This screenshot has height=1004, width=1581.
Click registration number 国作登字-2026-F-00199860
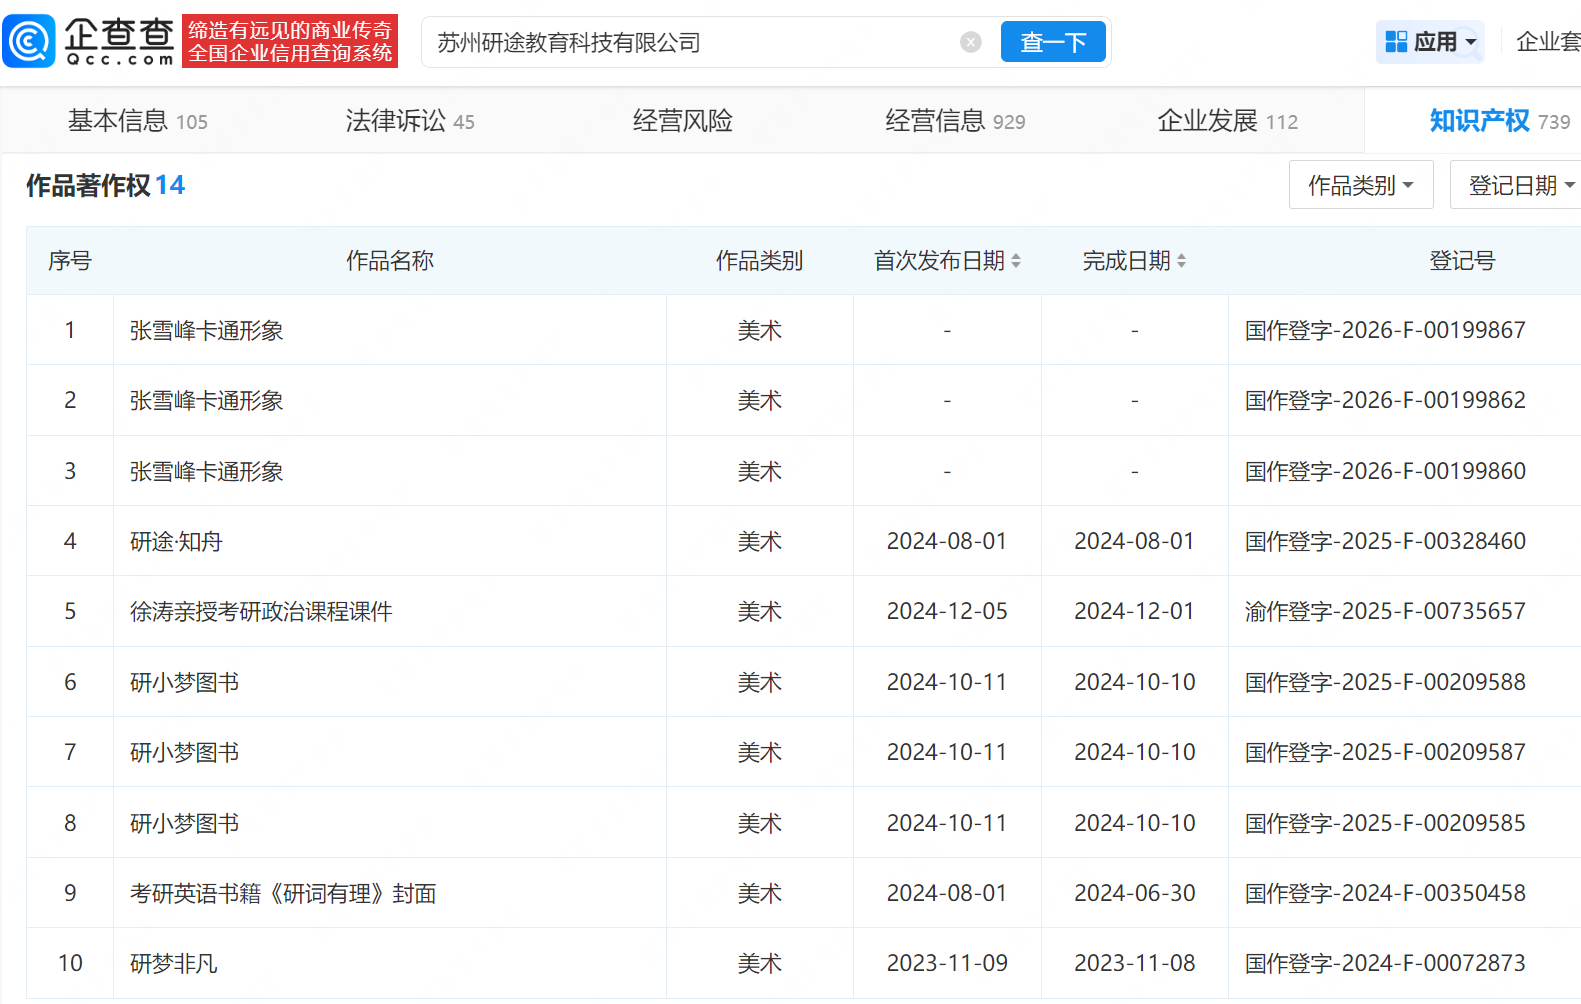click(x=1385, y=471)
